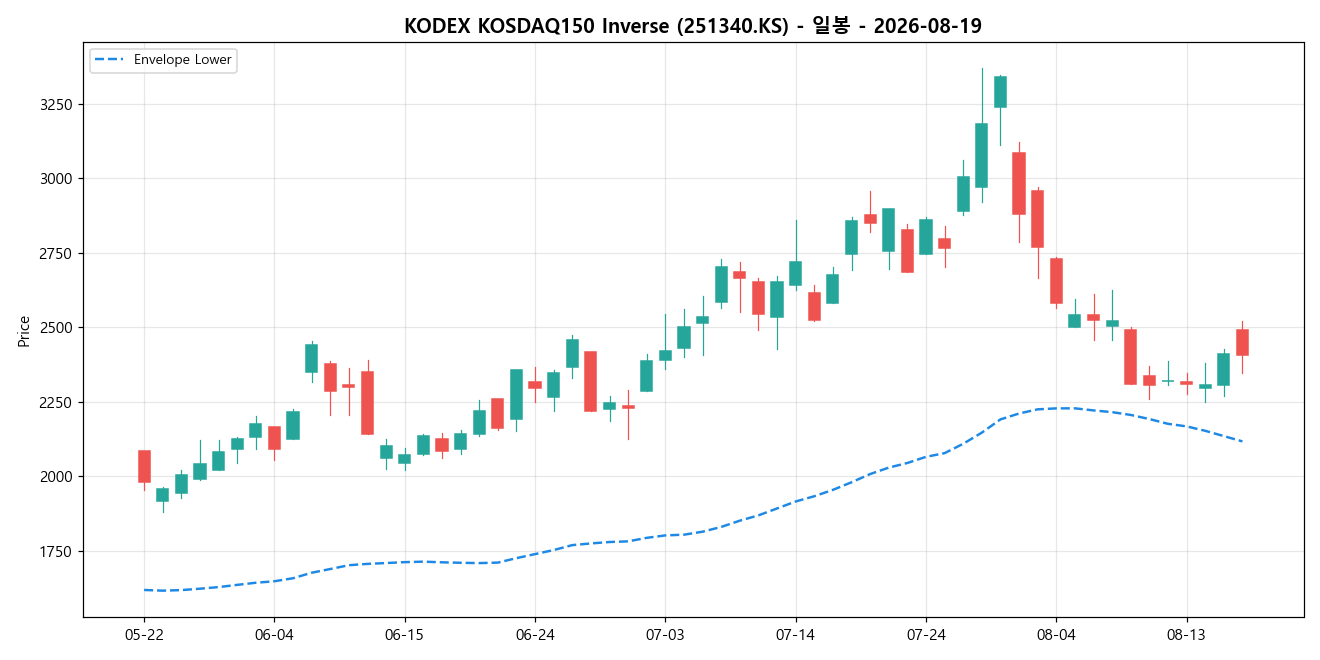Click the 2750 y-axis tick label
The height and width of the screenshot is (660, 1320).
click(x=57, y=253)
